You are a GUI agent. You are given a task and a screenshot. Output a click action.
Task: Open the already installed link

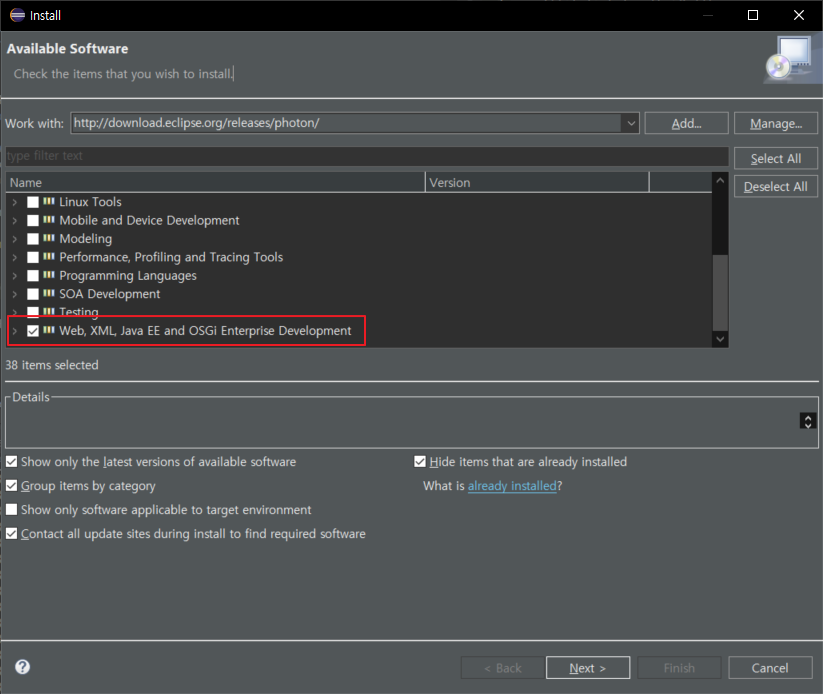pos(512,486)
